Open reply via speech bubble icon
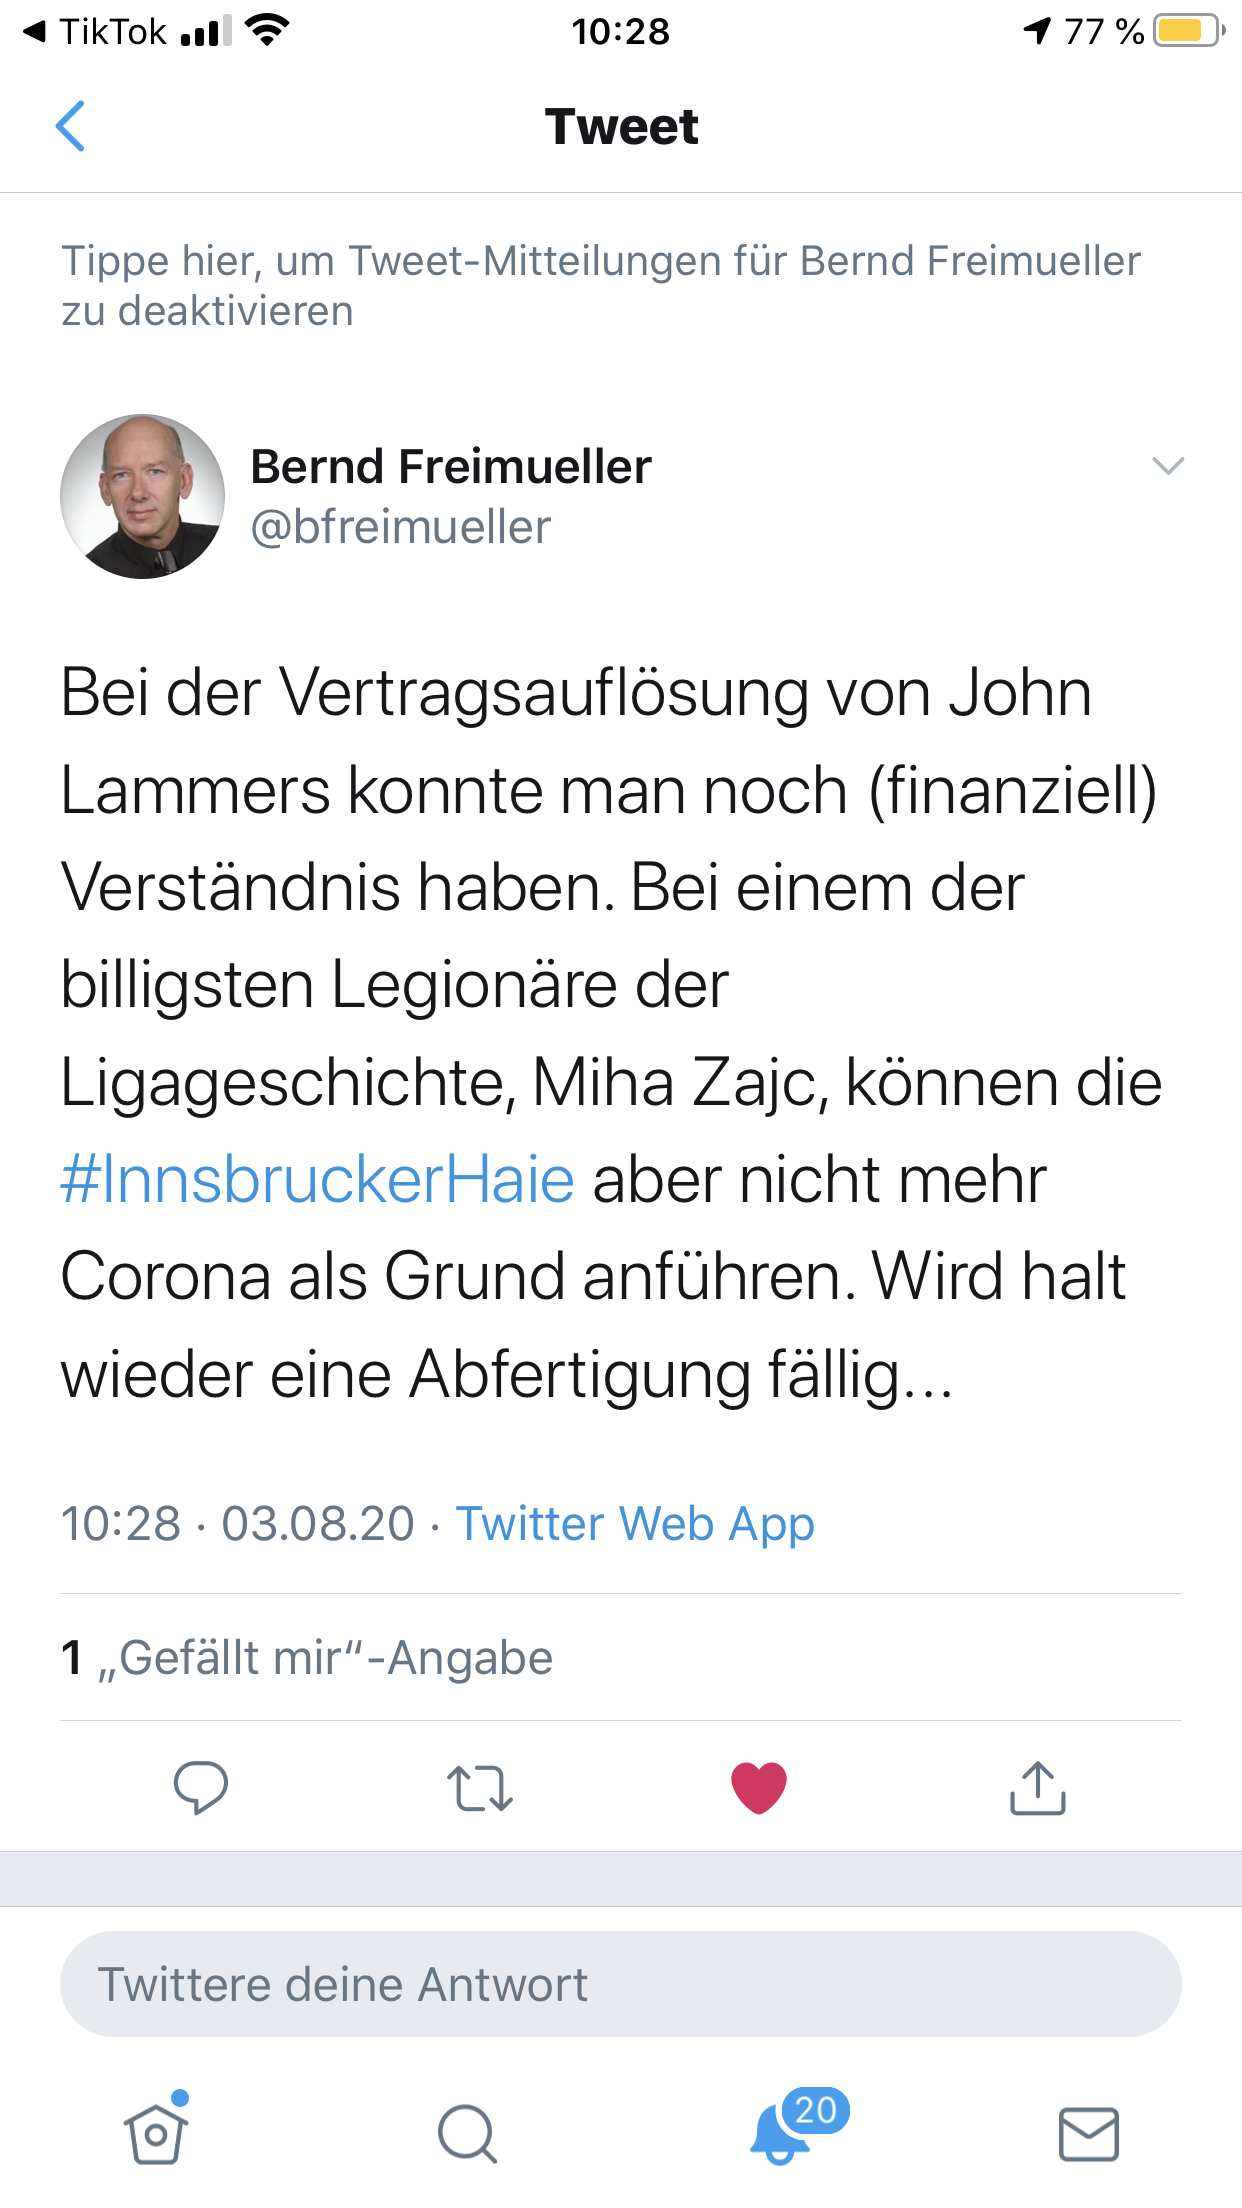 pyautogui.click(x=200, y=1787)
